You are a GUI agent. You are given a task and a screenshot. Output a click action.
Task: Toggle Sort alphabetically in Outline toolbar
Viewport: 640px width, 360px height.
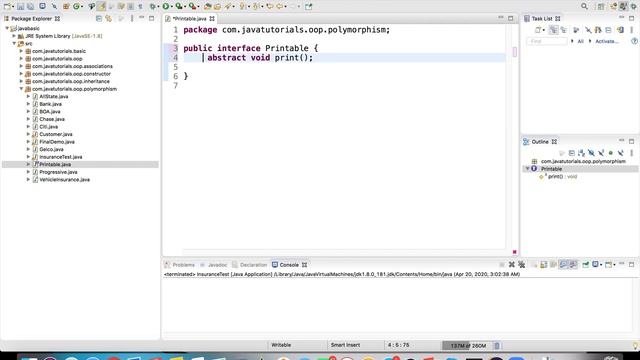[581, 153]
